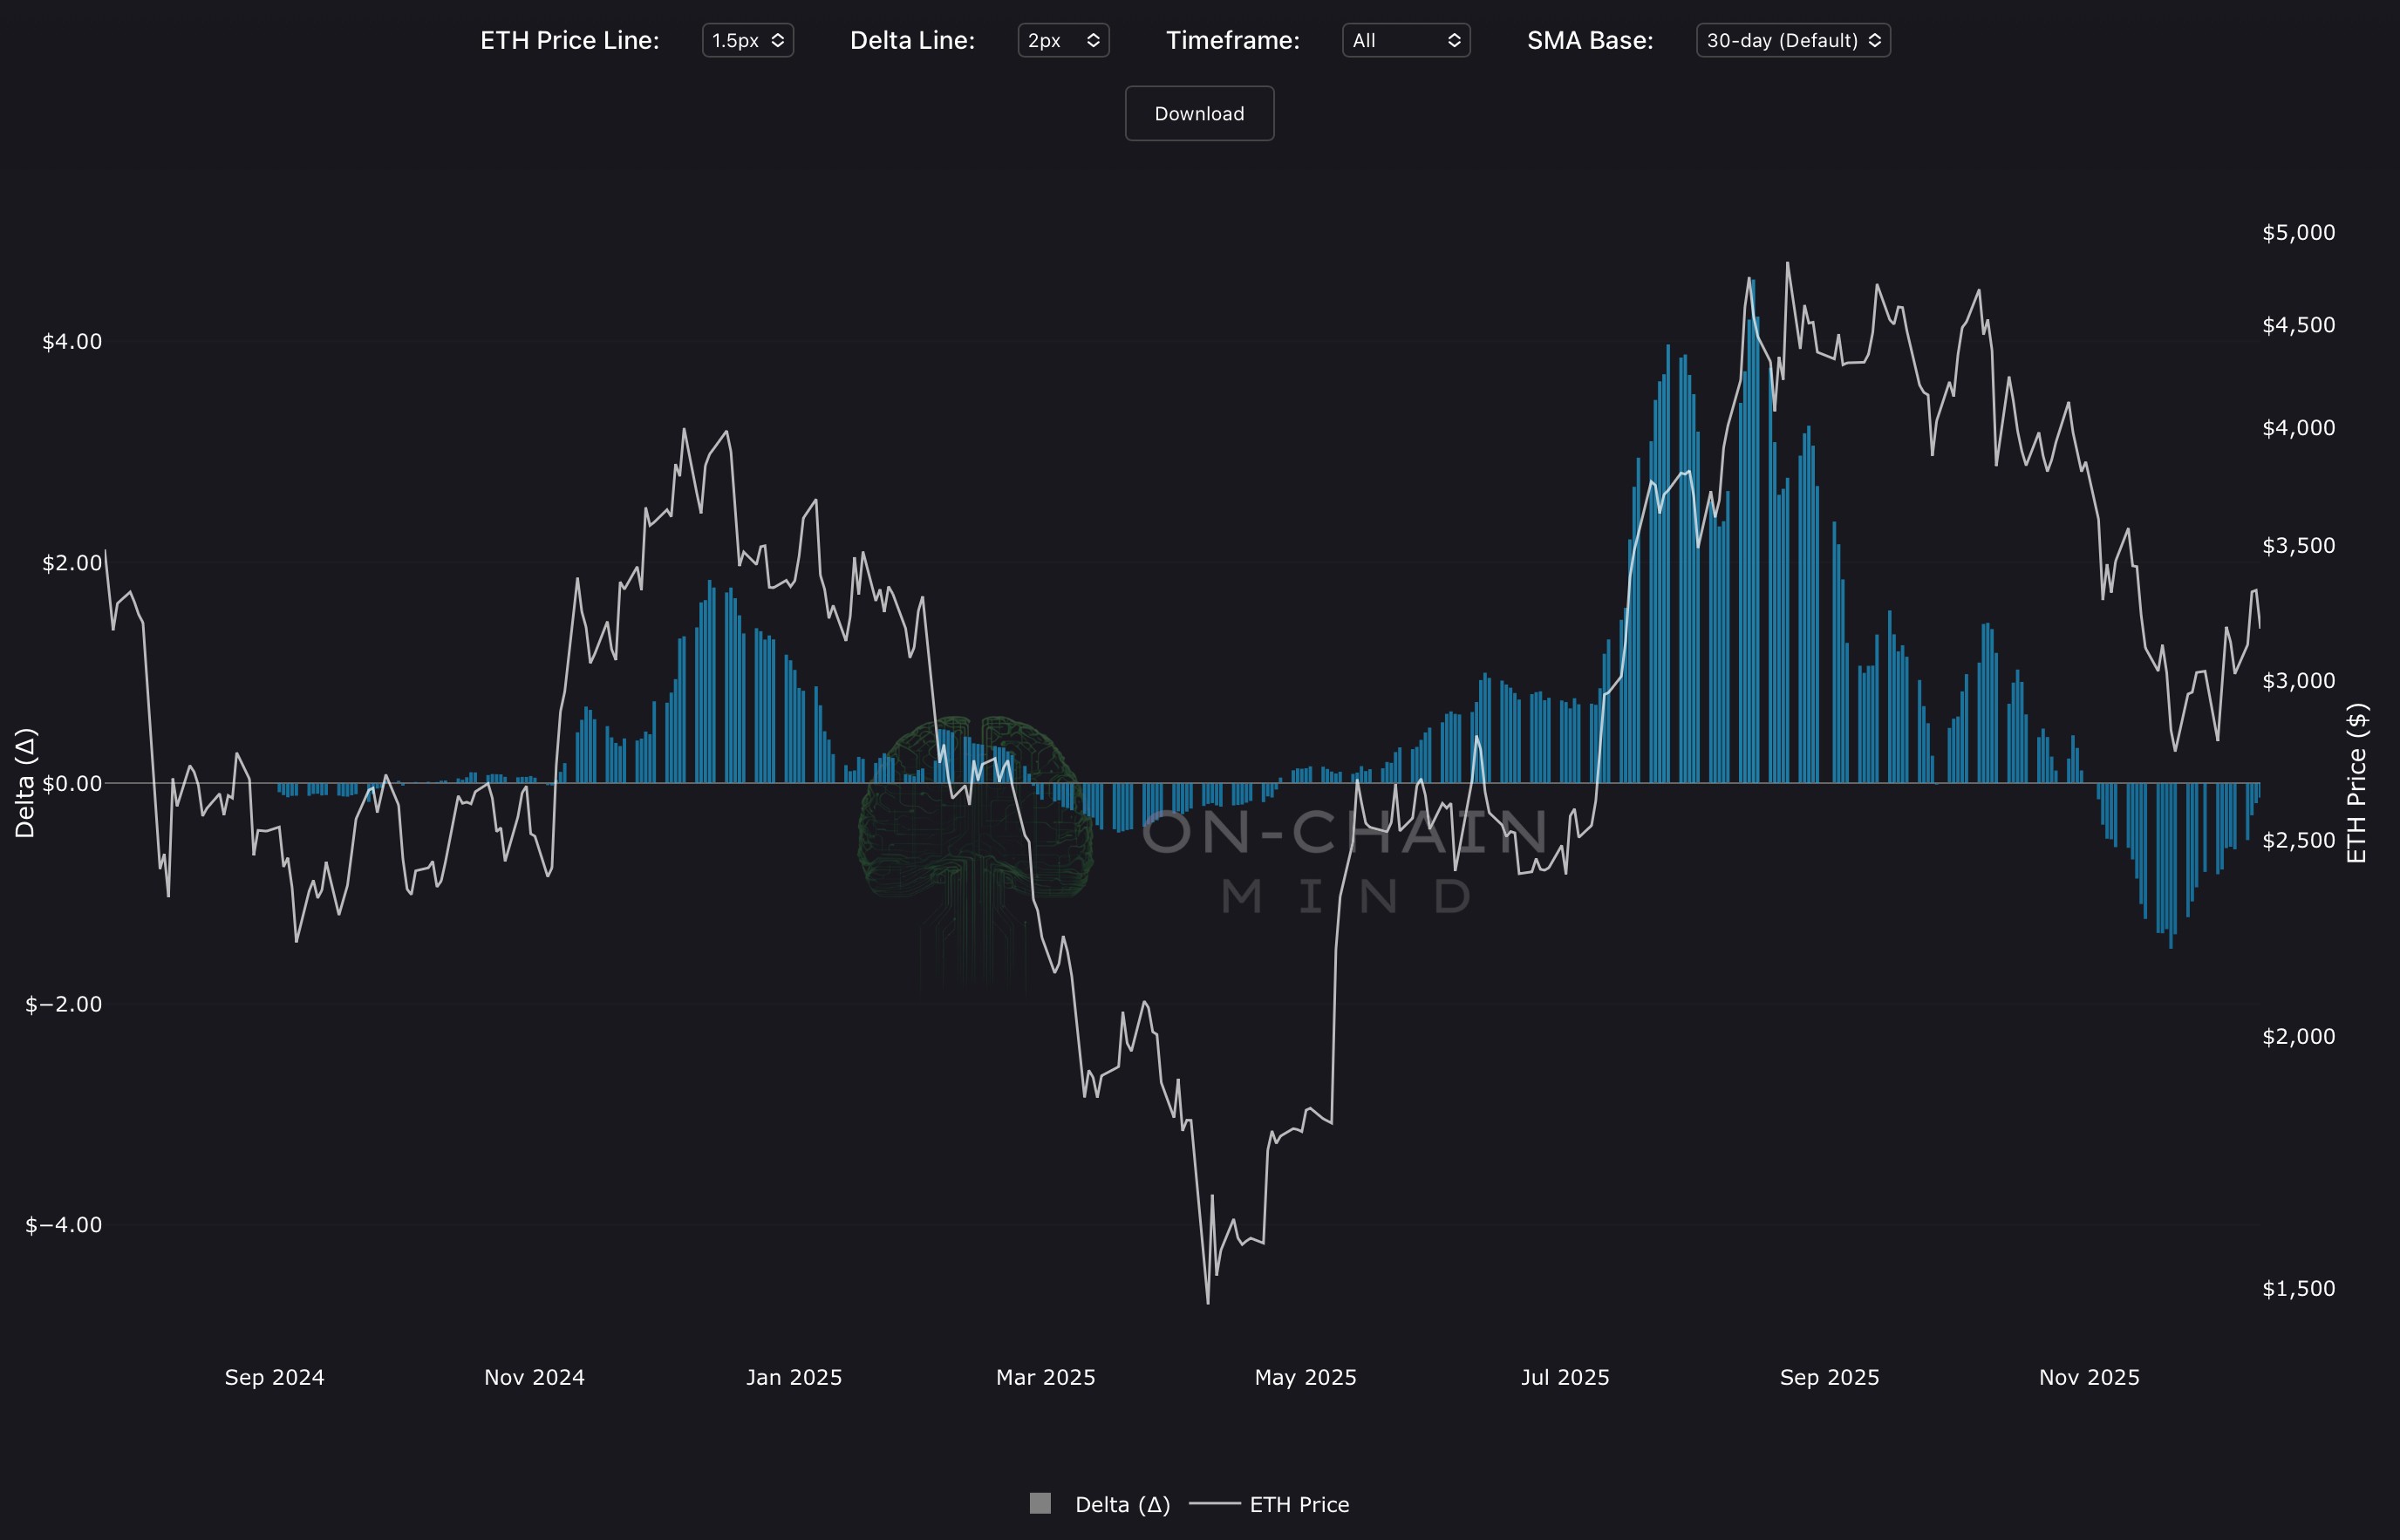Click the Sep 2024 x-axis label
This screenshot has width=2400, height=1540.
tap(274, 1377)
